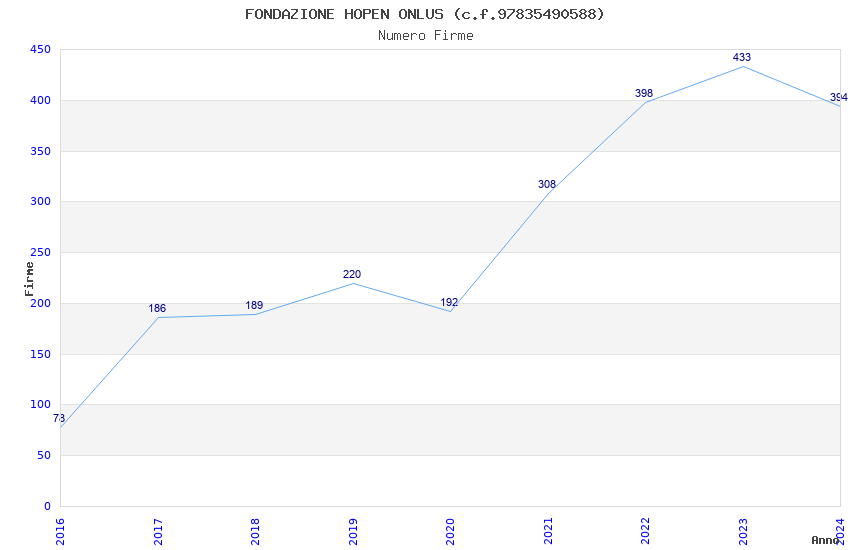
Task: Click the data label 192
Action: (449, 302)
